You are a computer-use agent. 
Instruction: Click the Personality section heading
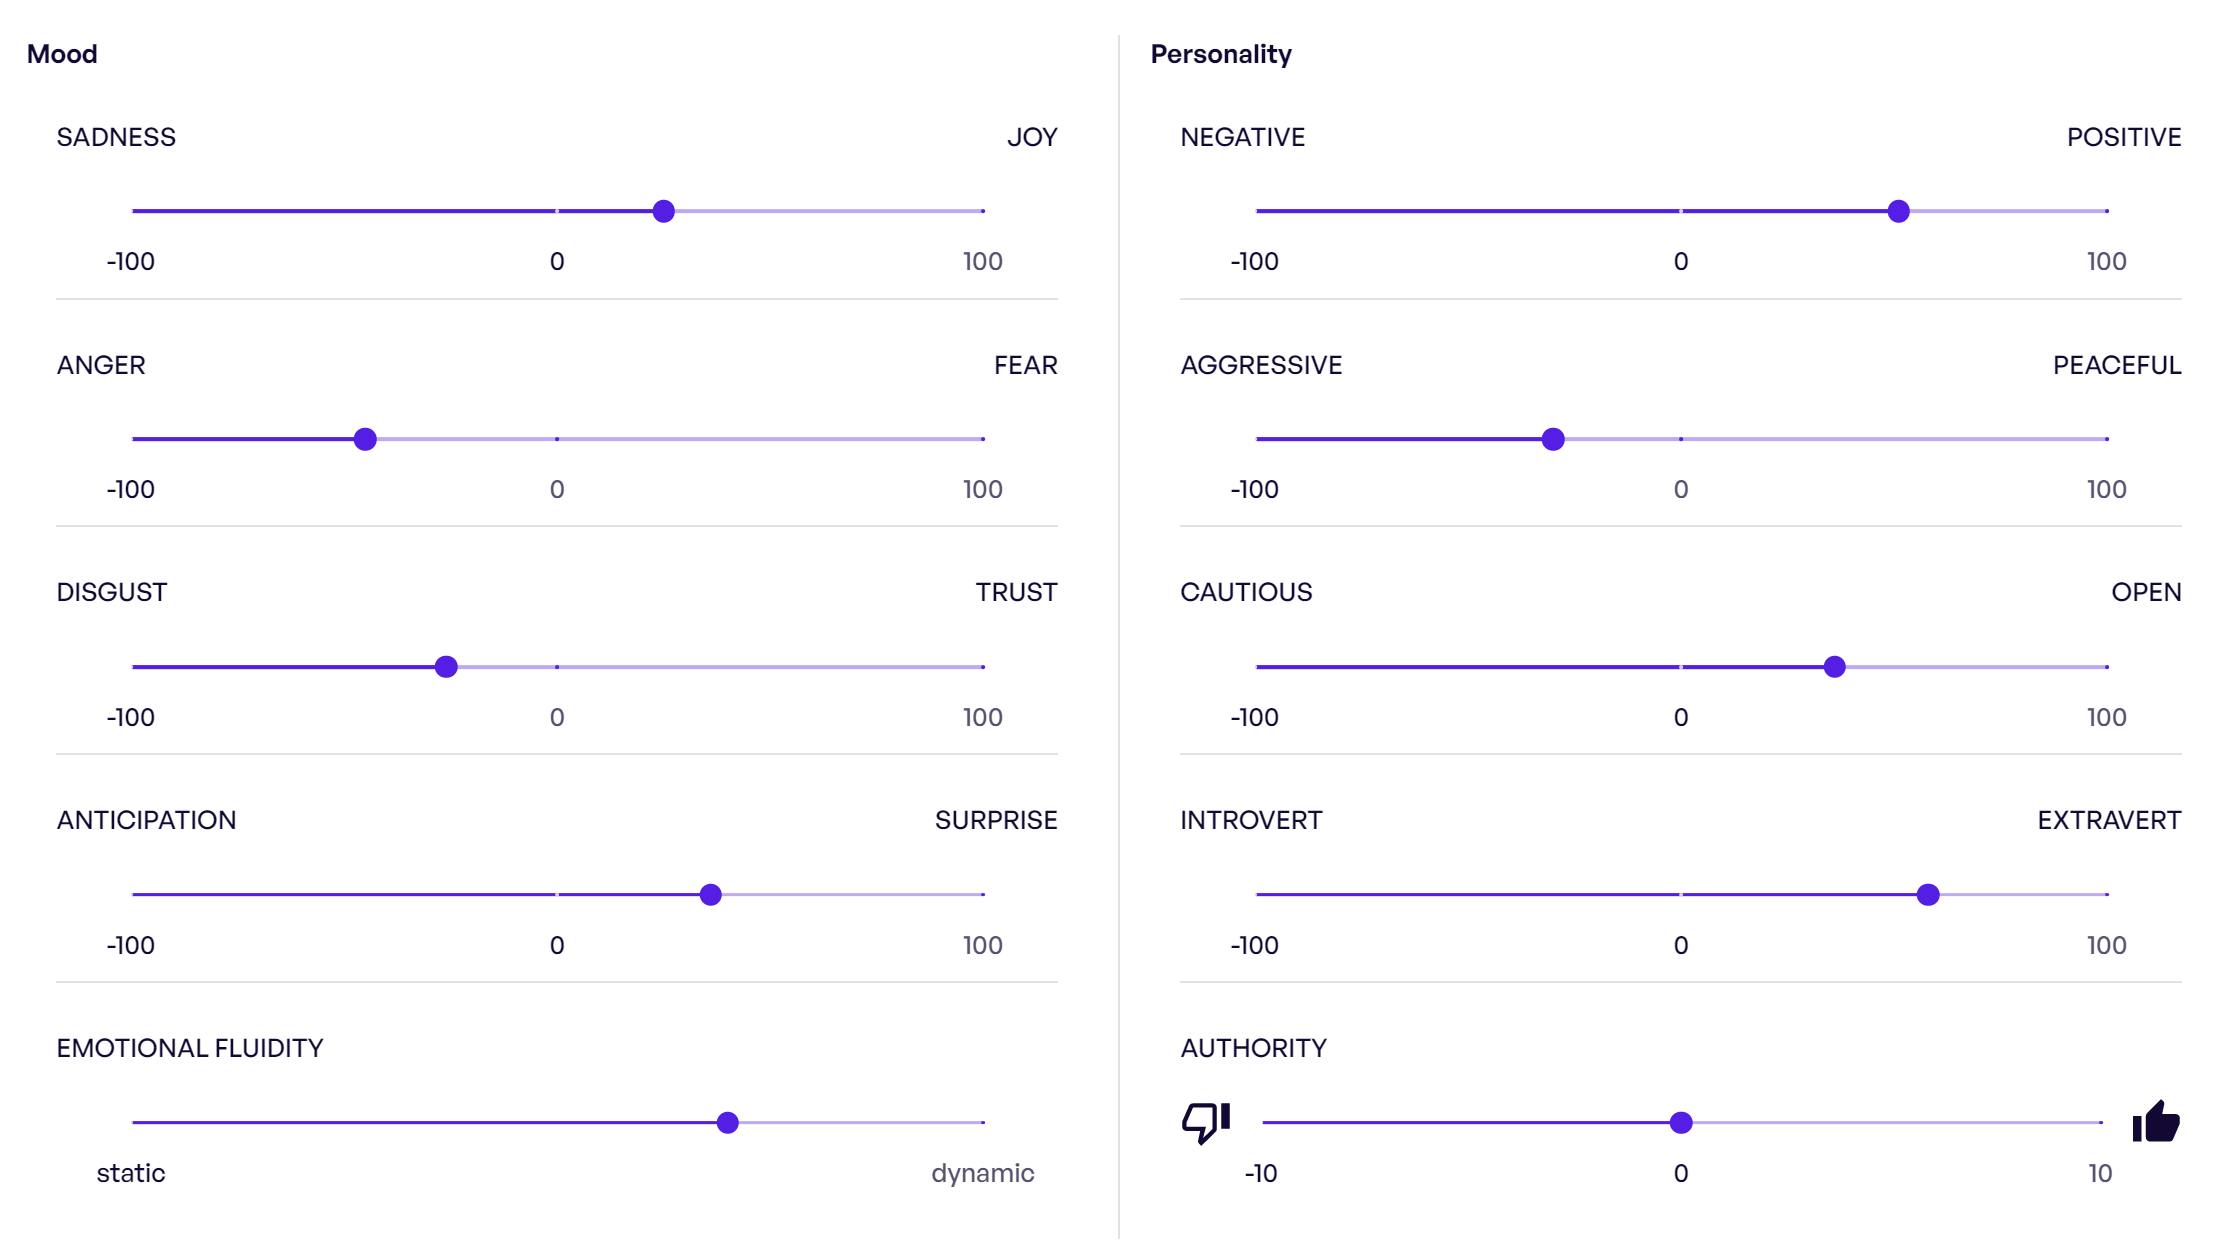pyautogui.click(x=1220, y=54)
